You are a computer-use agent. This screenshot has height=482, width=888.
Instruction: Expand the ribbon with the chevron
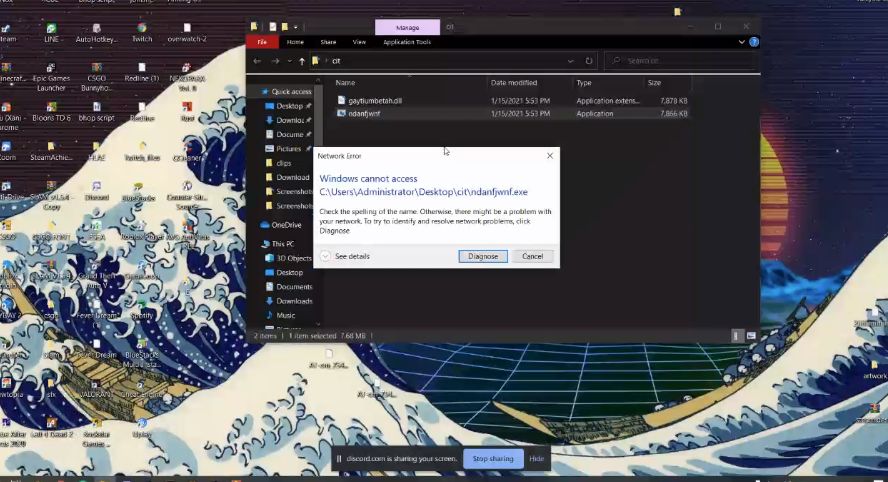tap(741, 42)
